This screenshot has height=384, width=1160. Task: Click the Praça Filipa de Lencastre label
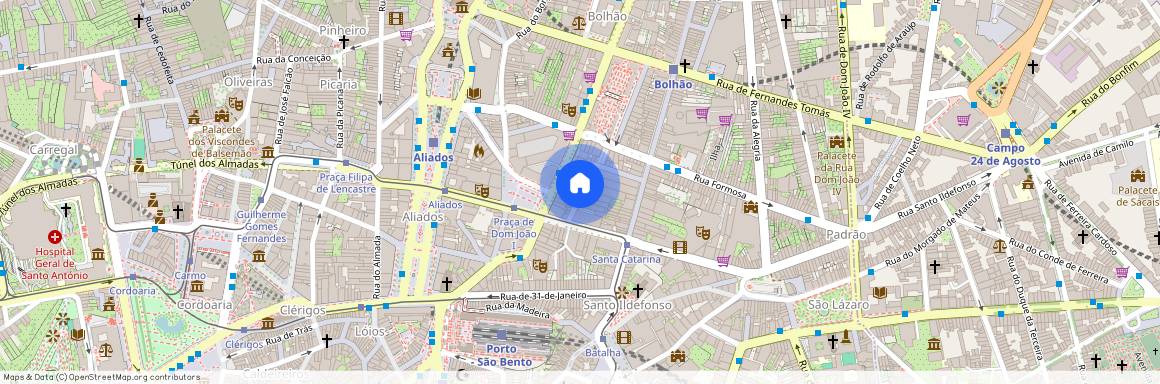point(347,183)
